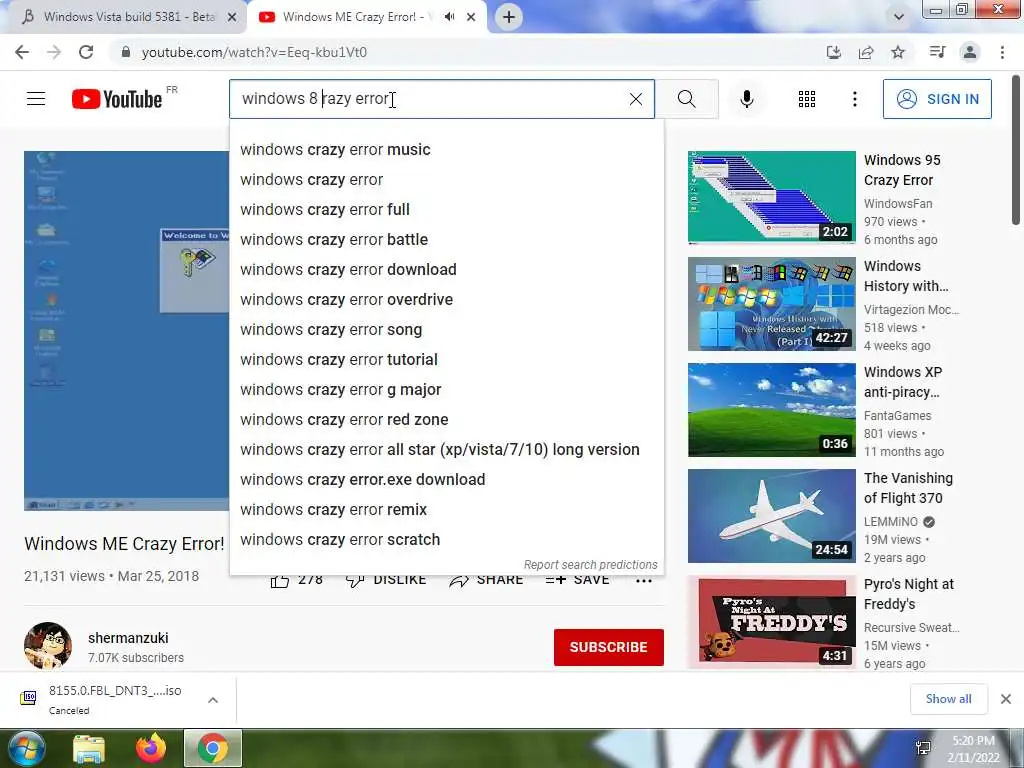The width and height of the screenshot is (1024, 768).
Task: Click the Windows ME video player
Action: click(126, 330)
